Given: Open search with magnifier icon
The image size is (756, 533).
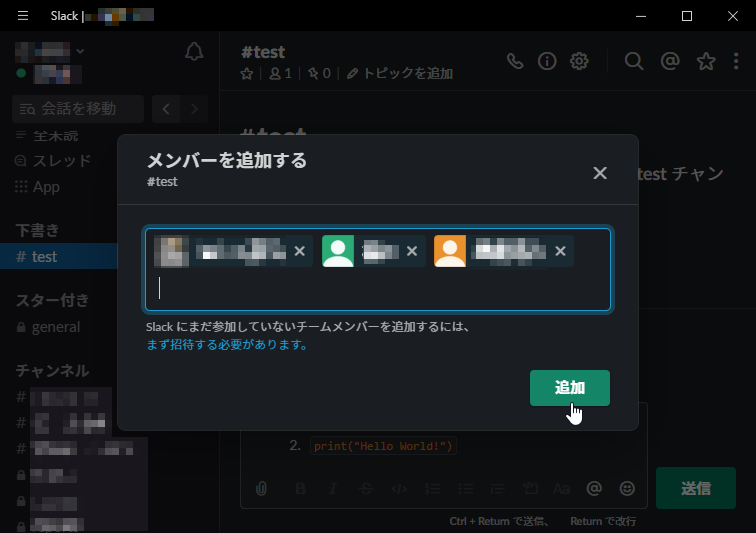Looking at the screenshot, I should [634, 61].
